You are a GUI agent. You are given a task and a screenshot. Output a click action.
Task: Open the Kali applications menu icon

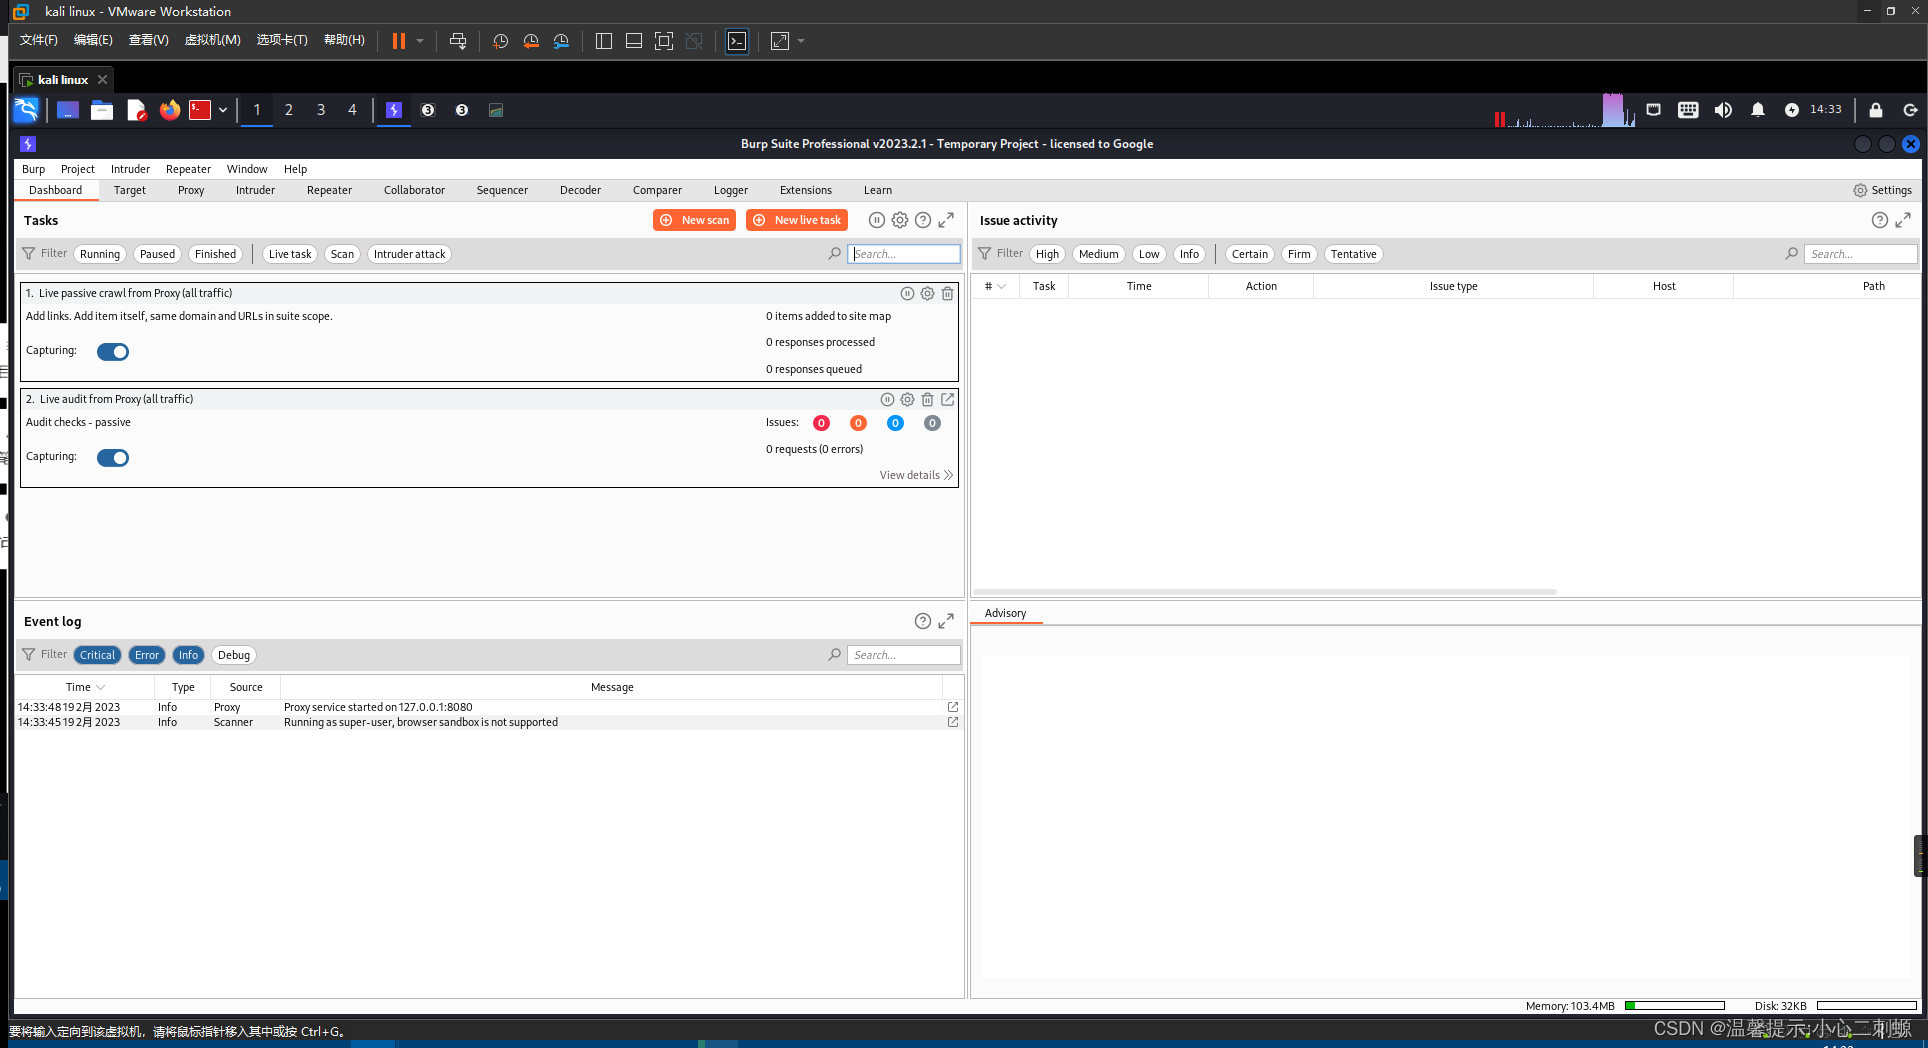click(26, 110)
